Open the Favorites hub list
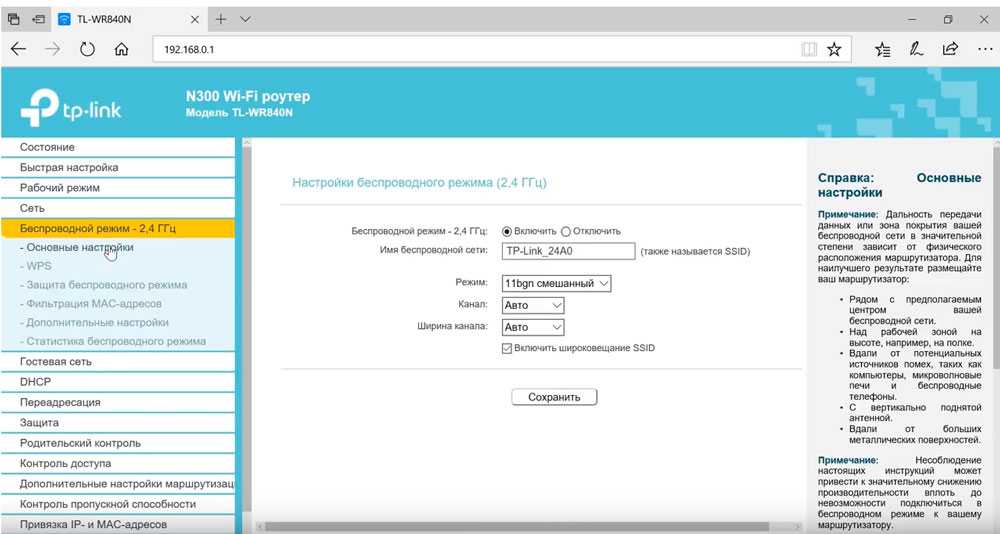 882,49
